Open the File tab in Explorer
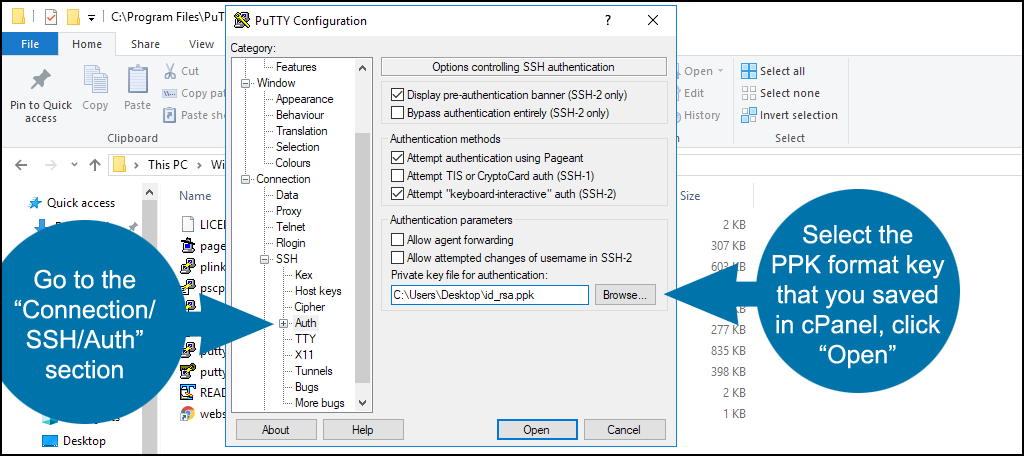This screenshot has width=1024, height=456. 30,44
